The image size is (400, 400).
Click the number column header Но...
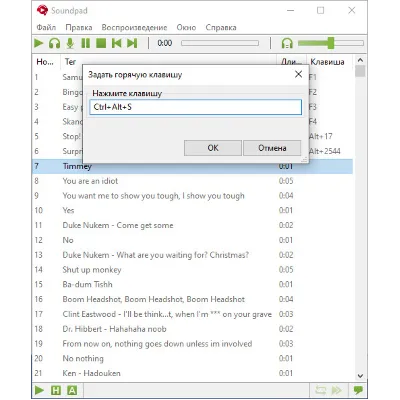[46, 62]
